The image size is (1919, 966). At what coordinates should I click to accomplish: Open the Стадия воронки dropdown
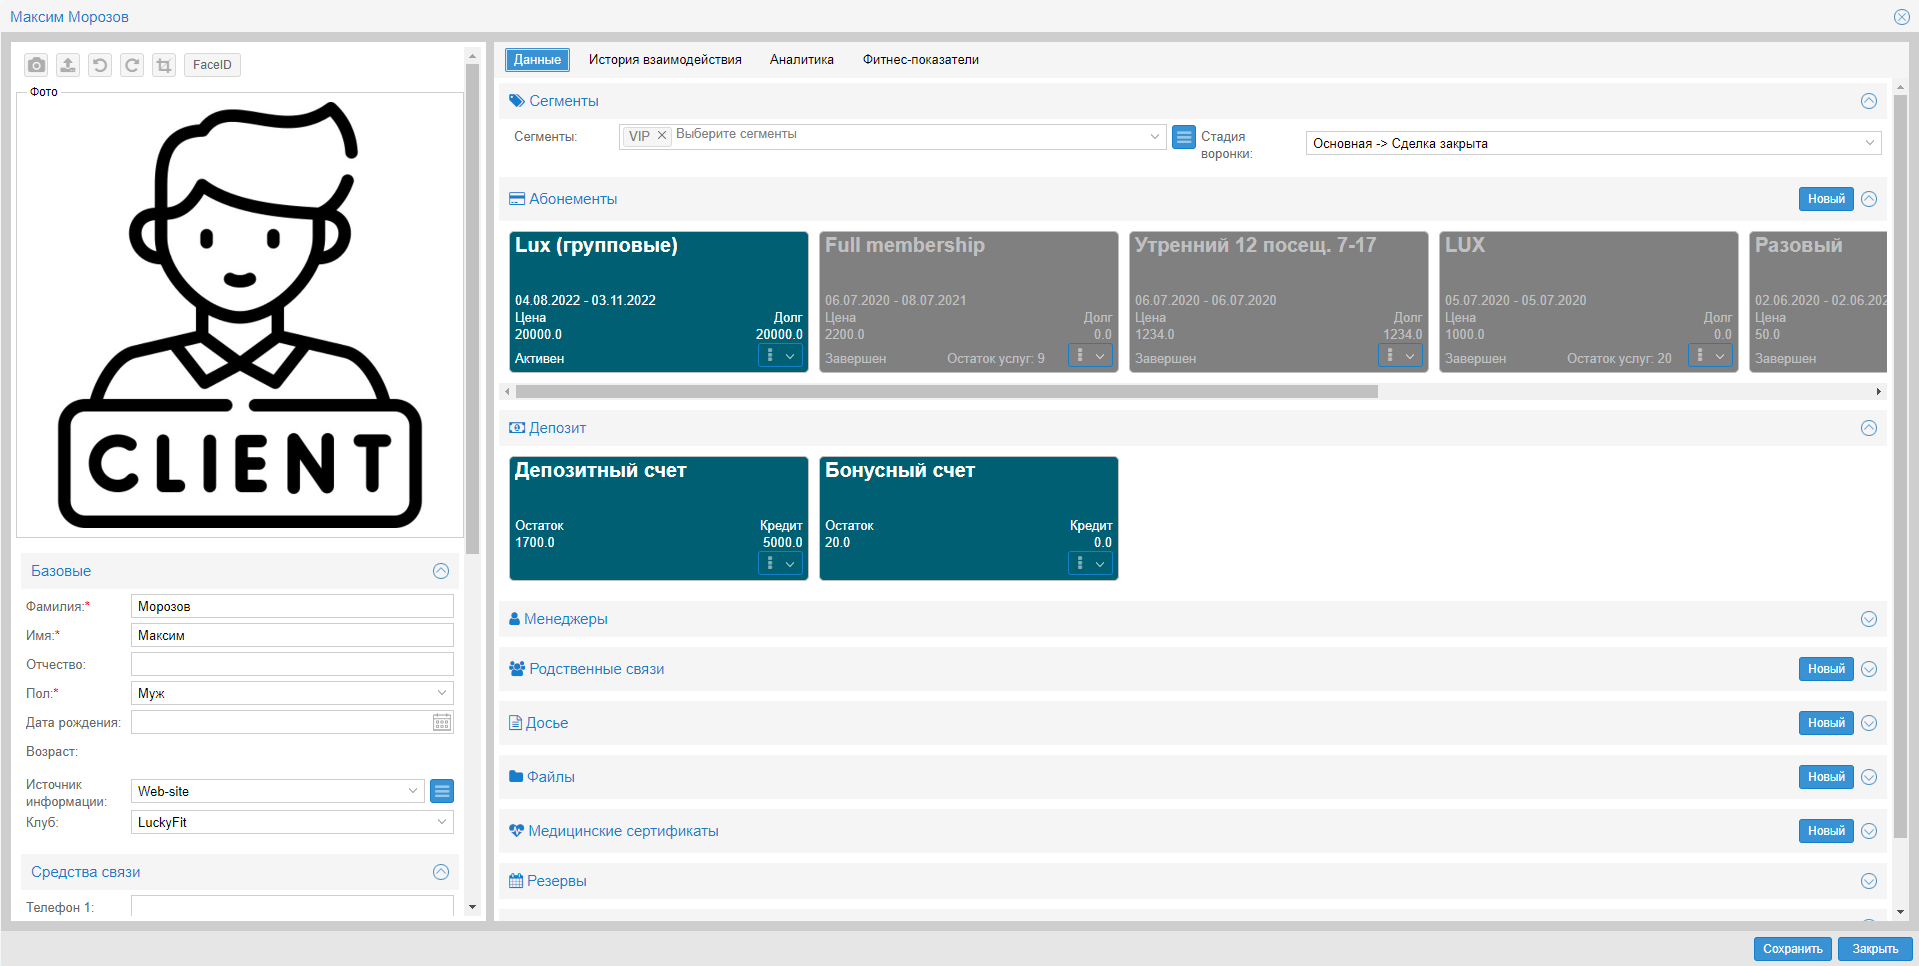[x=1593, y=143]
